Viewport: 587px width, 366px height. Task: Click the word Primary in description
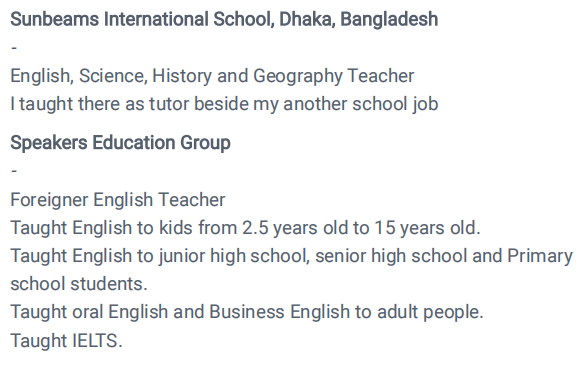pos(540,256)
